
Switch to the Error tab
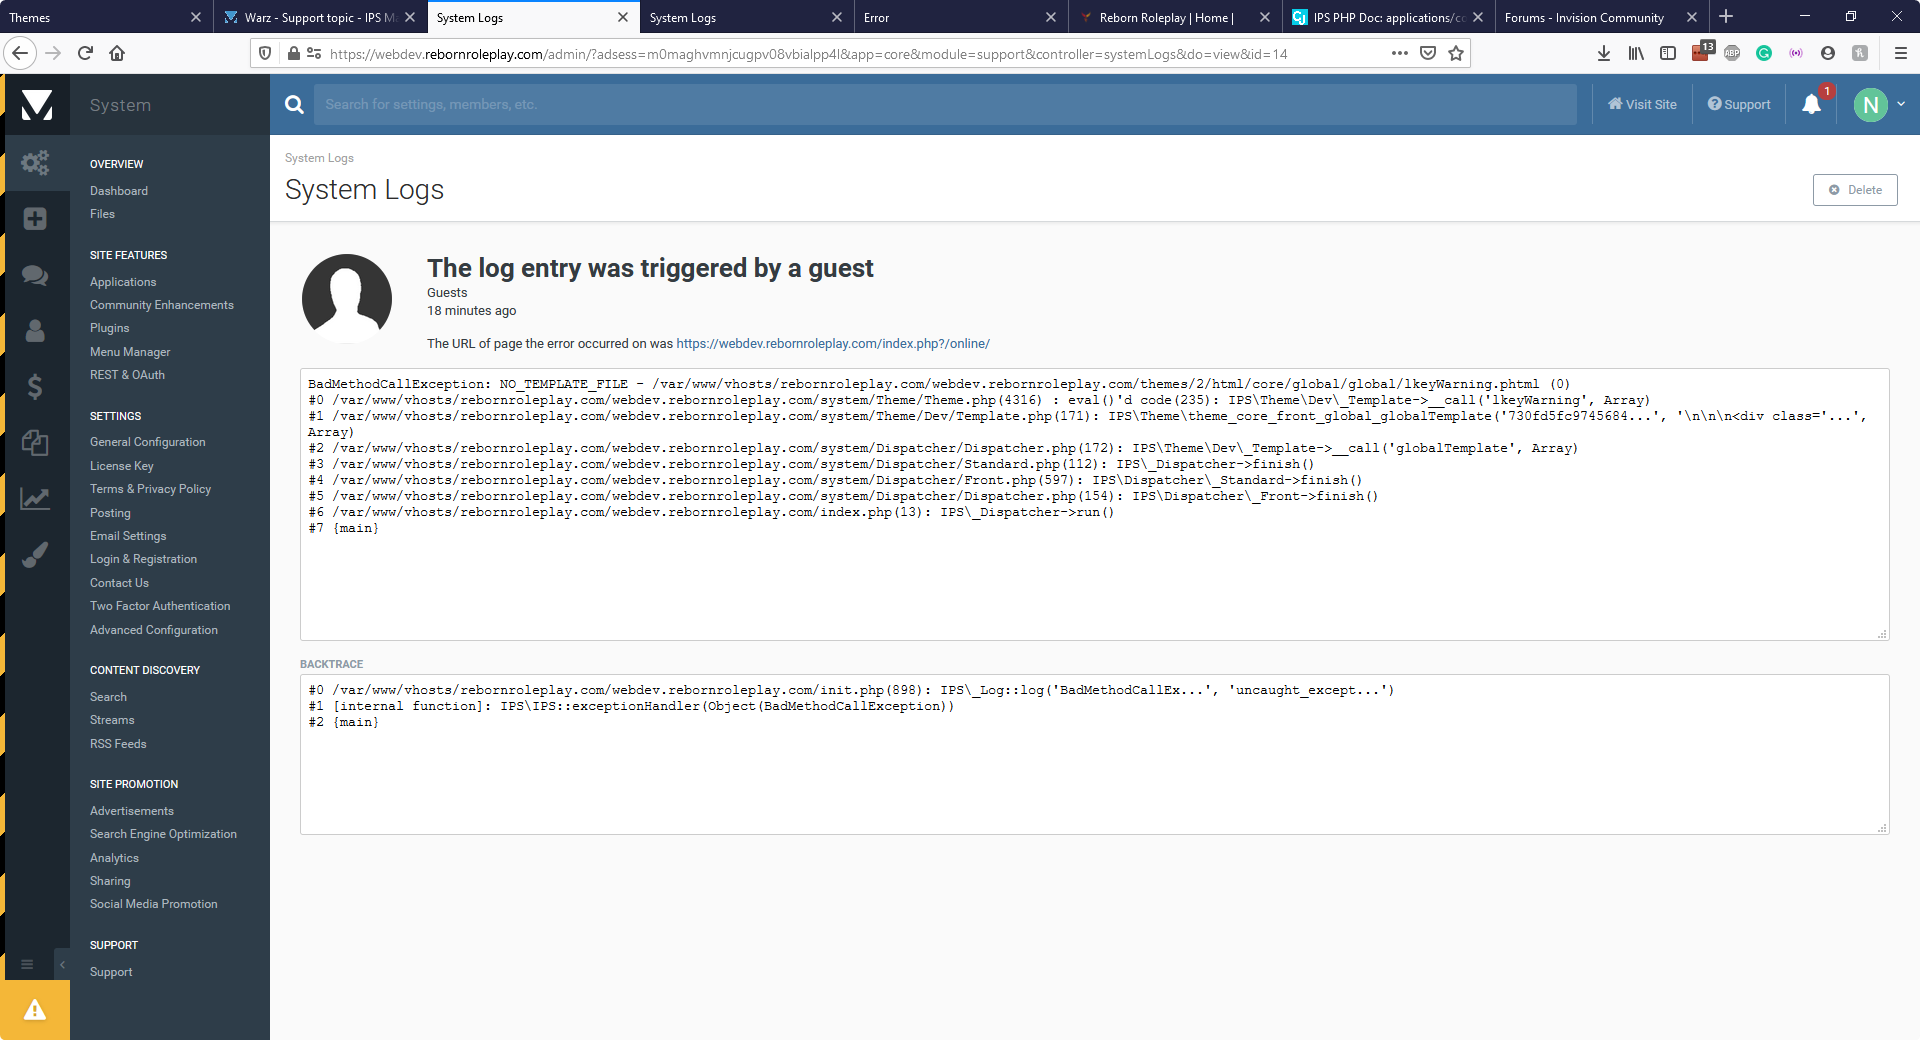[x=960, y=17]
